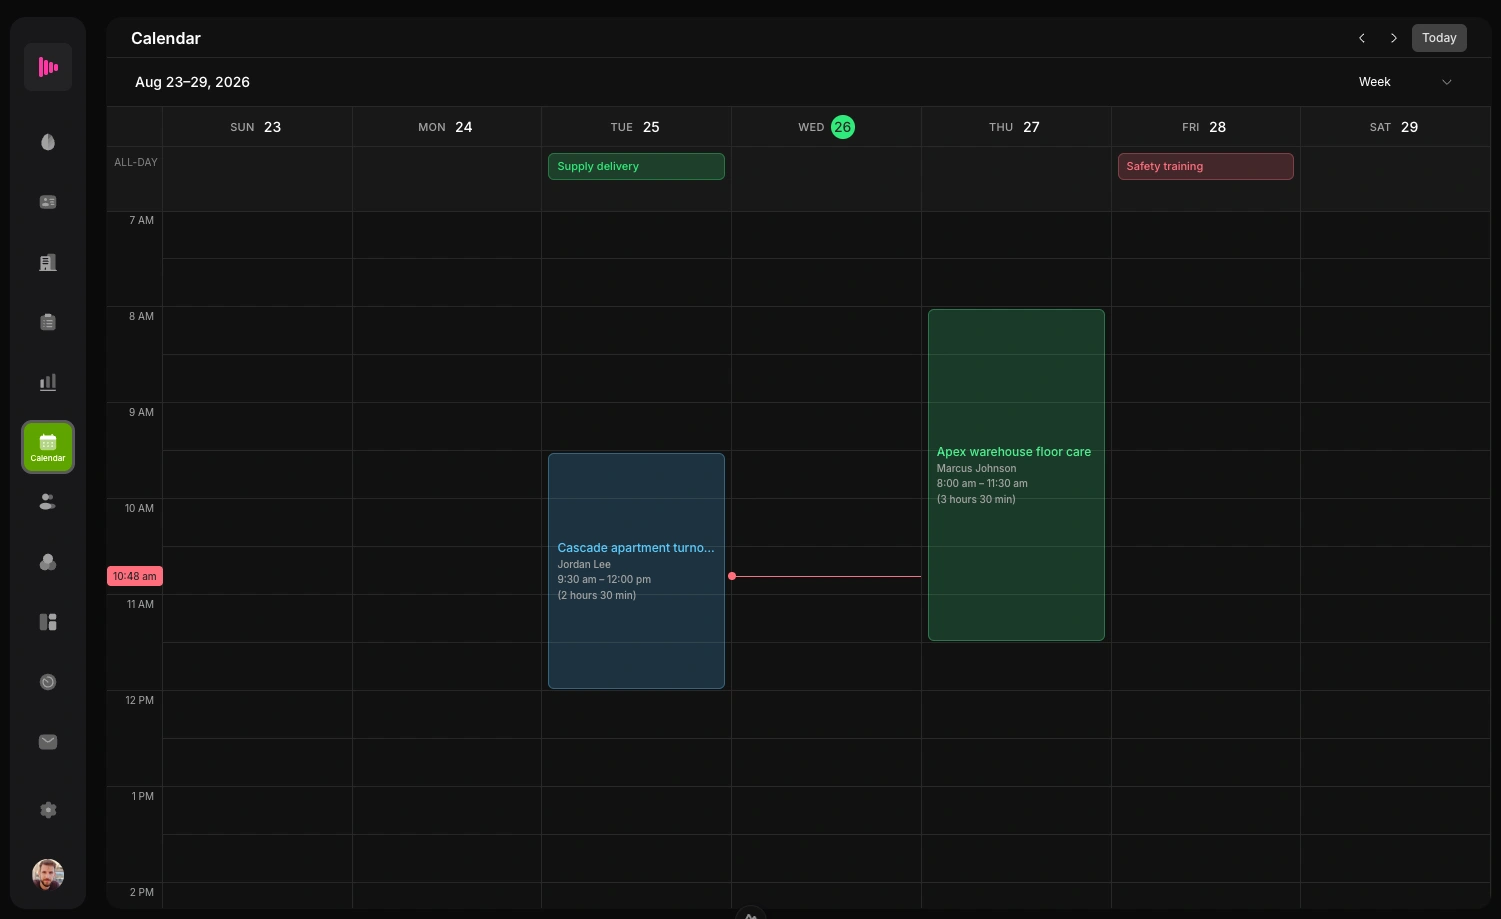
Task: Open the people icon in sidebar
Action: pos(48,502)
